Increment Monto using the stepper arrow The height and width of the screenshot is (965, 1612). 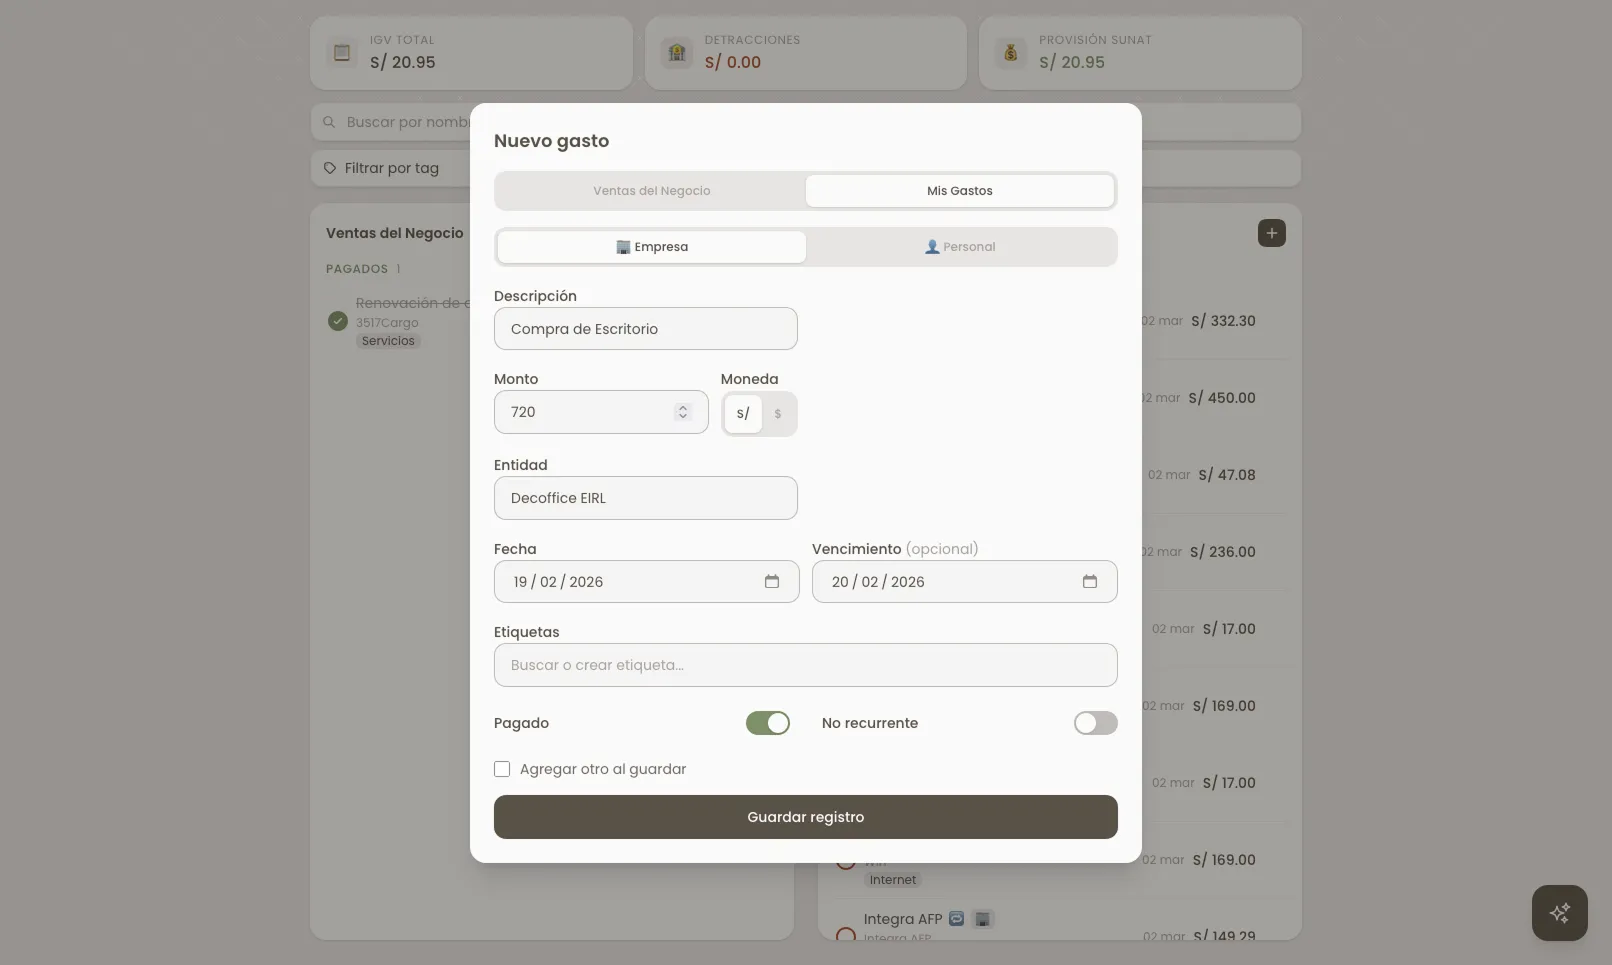click(x=683, y=406)
